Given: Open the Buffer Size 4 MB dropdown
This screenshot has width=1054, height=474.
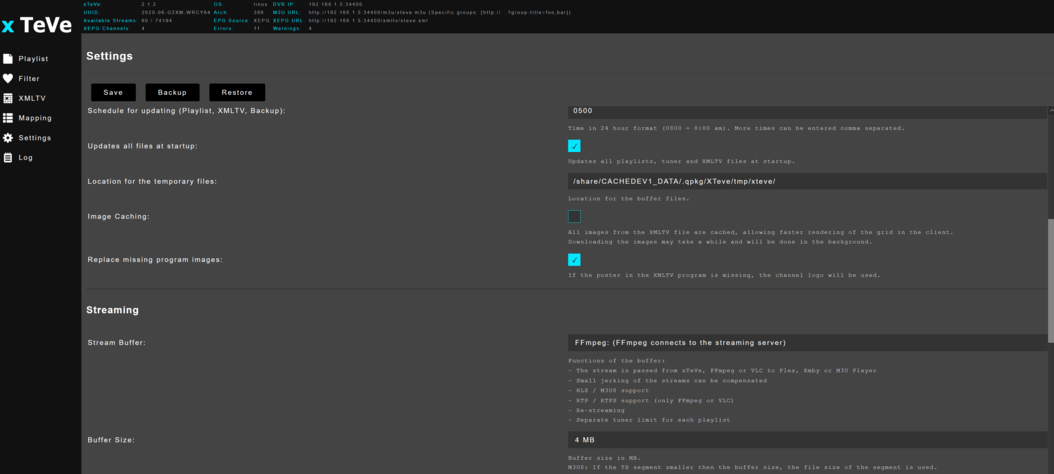Looking at the screenshot, I should 807,440.
